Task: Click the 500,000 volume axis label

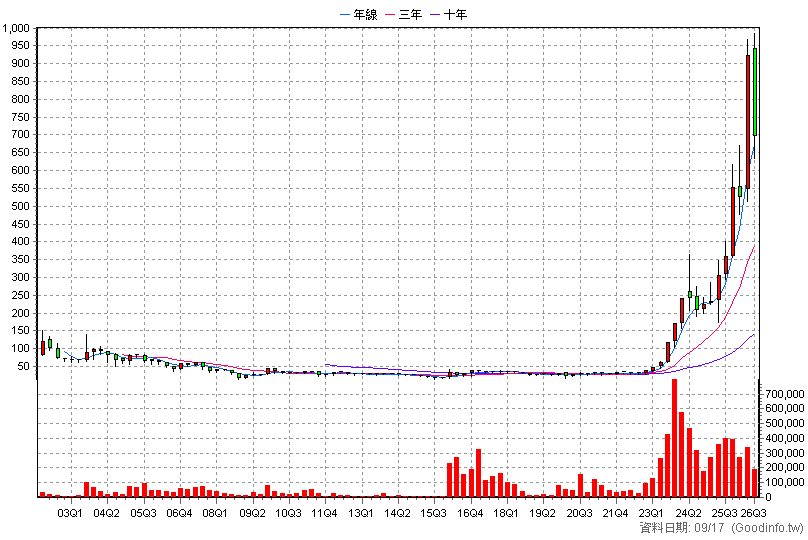Action: tap(785, 424)
